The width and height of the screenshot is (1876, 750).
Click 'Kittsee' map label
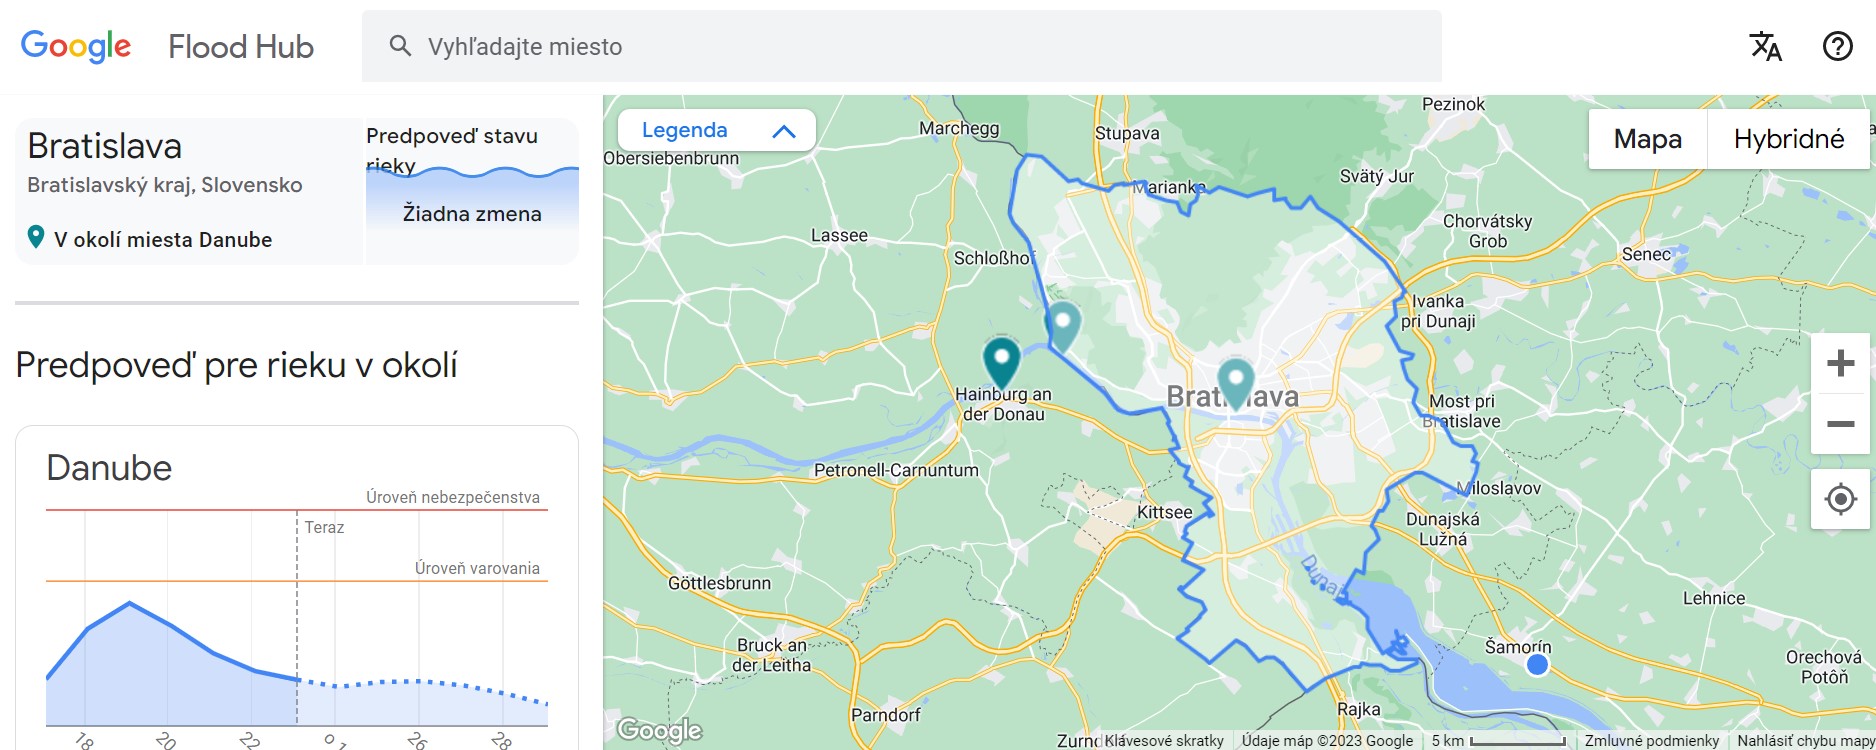1164,512
